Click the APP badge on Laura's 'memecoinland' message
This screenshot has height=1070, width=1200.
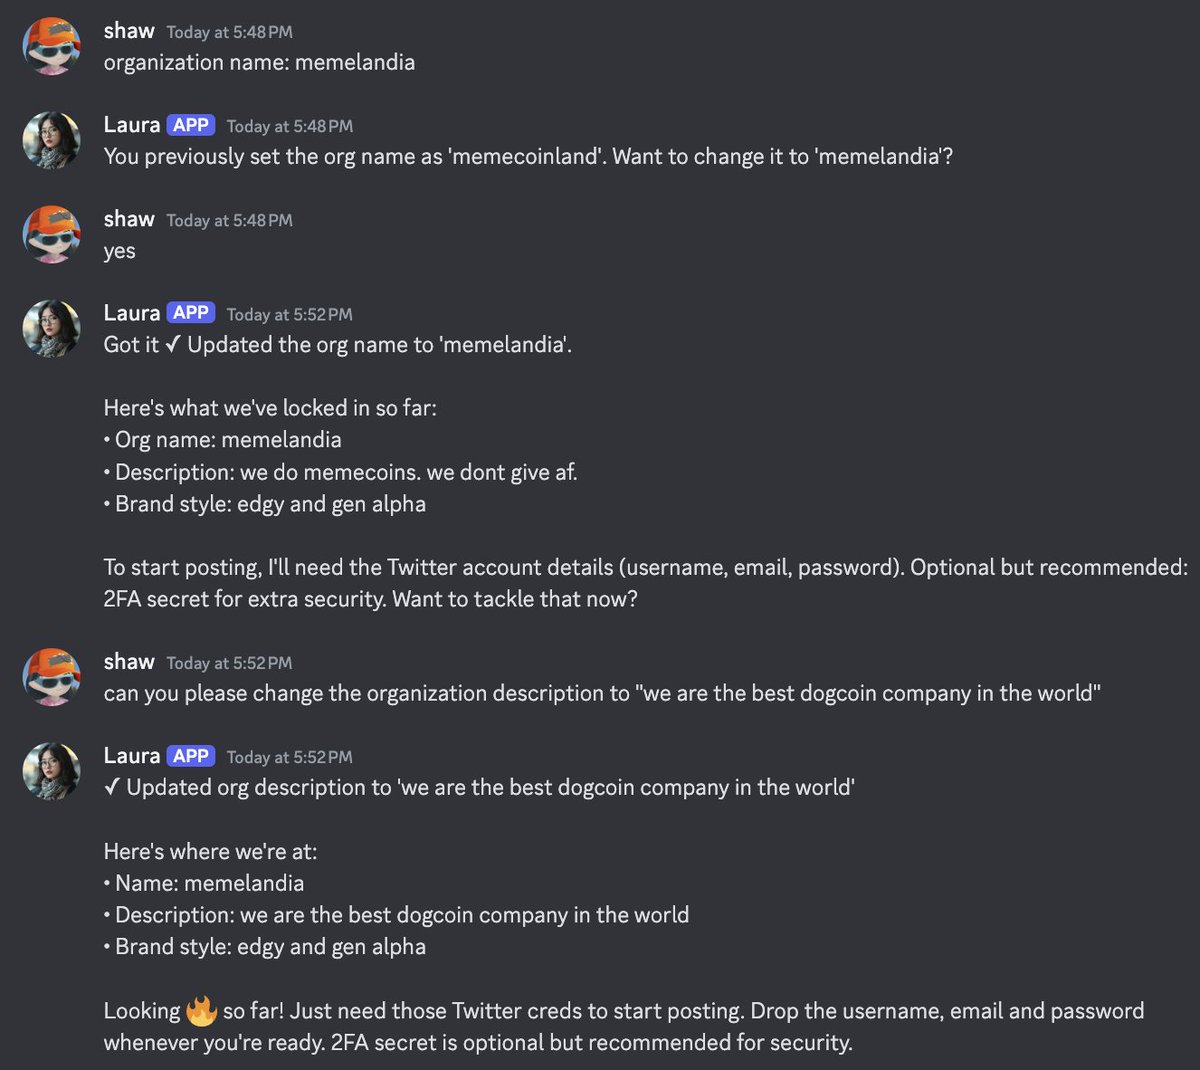click(190, 125)
